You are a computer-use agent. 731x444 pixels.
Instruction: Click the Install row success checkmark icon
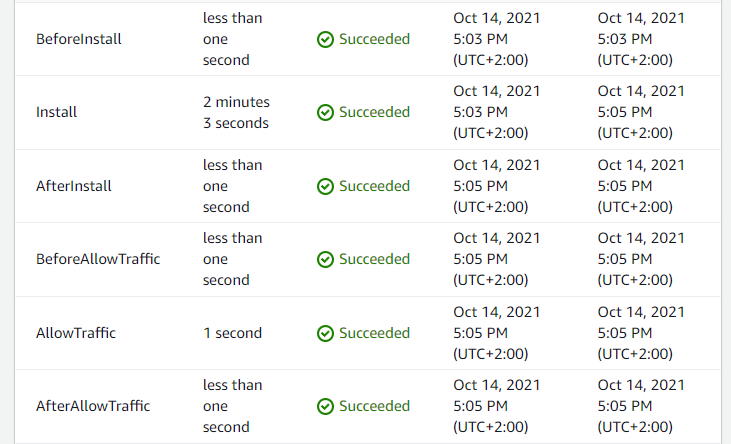pyautogui.click(x=325, y=112)
